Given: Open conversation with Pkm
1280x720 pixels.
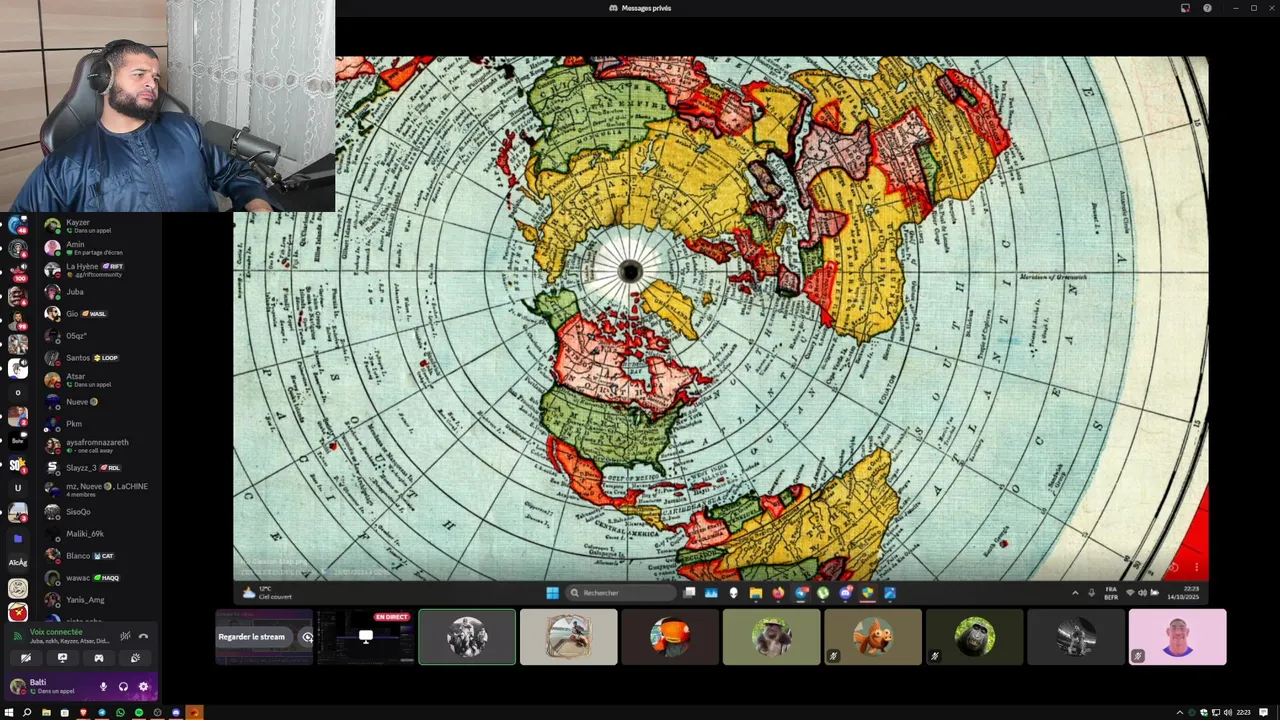Looking at the screenshot, I should (x=98, y=424).
